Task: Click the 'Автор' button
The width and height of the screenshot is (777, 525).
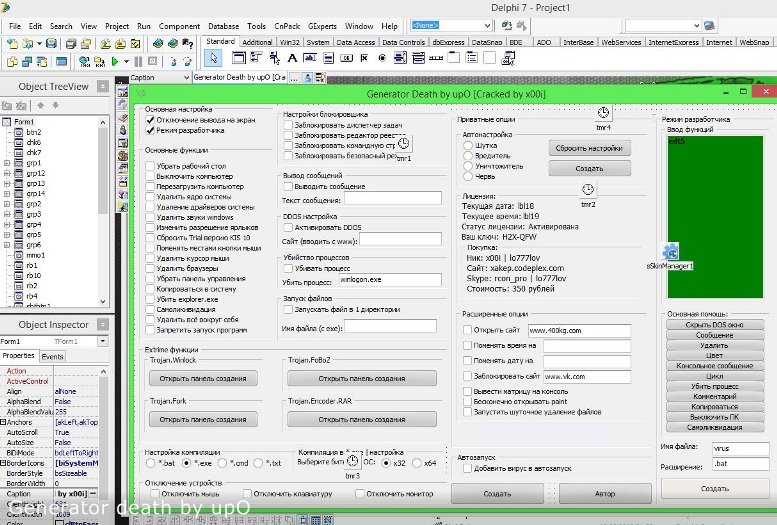Action: (605, 494)
